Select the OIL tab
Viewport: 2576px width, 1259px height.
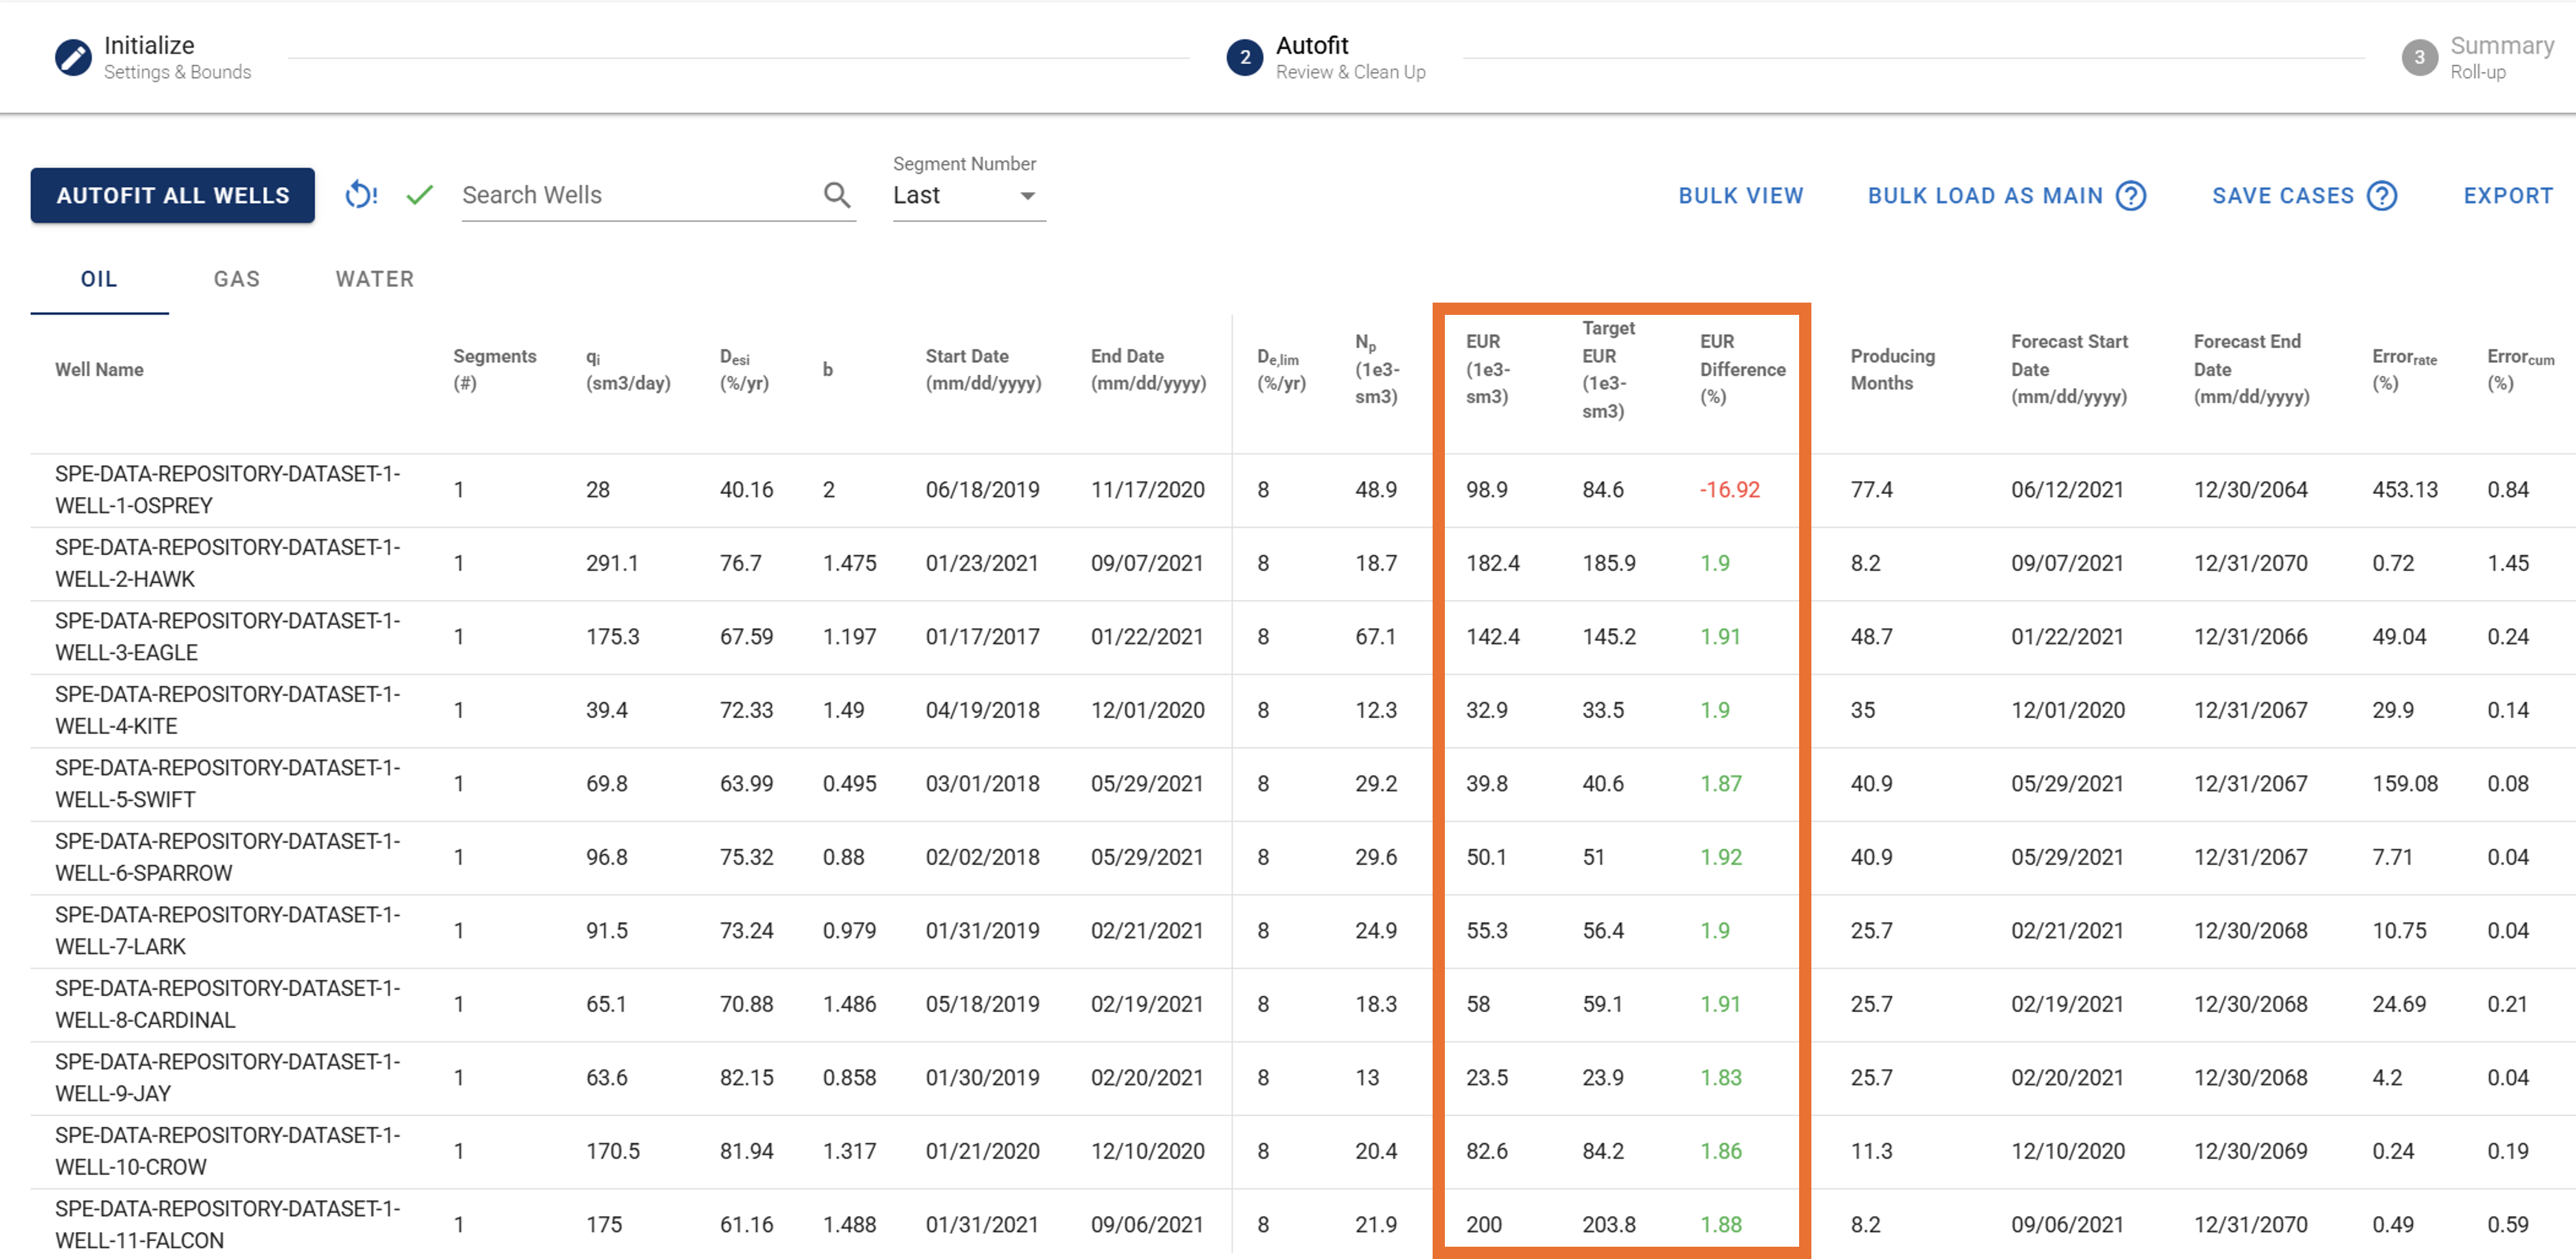click(x=99, y=279)
